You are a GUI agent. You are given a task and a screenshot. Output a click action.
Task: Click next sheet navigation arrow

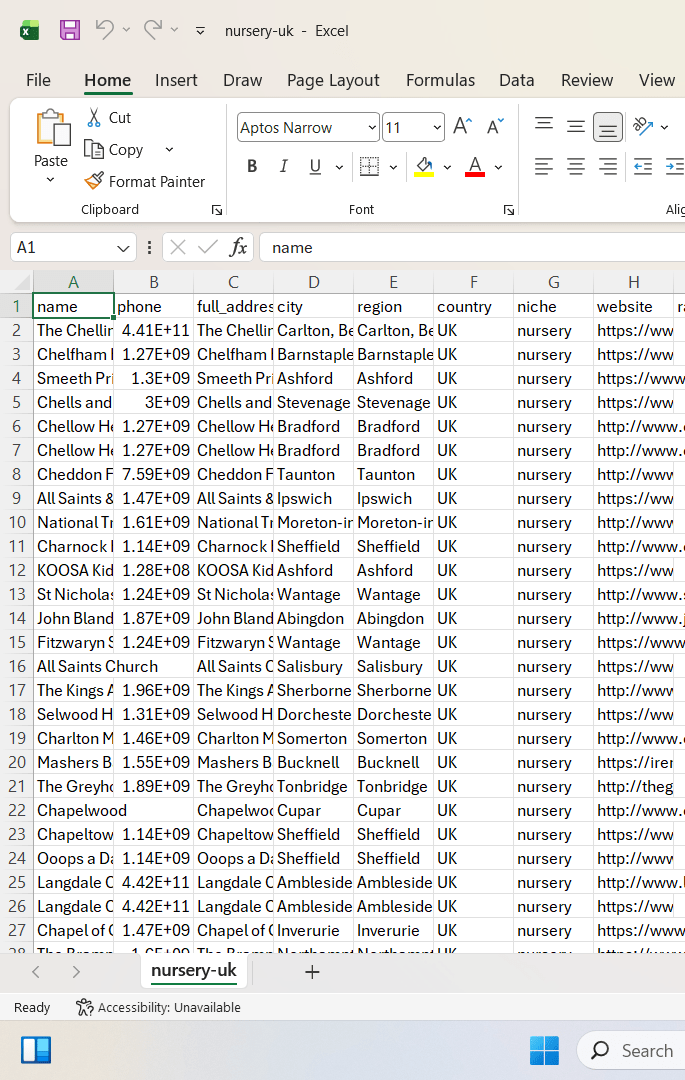(76, 972)
